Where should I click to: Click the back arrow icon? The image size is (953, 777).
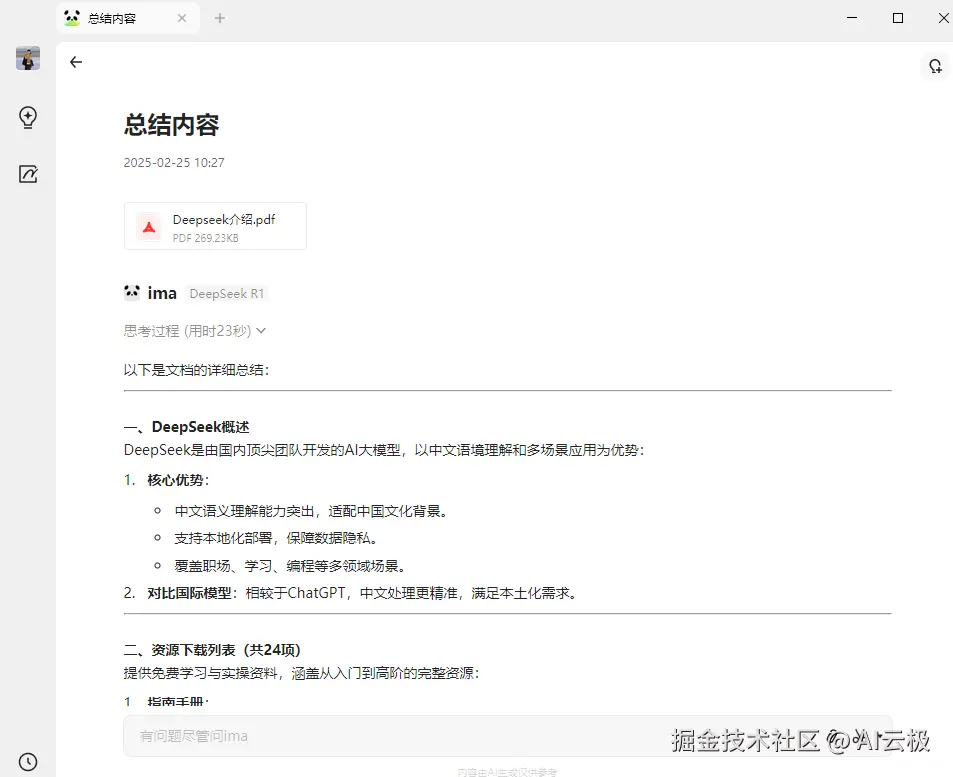point(76,62)
